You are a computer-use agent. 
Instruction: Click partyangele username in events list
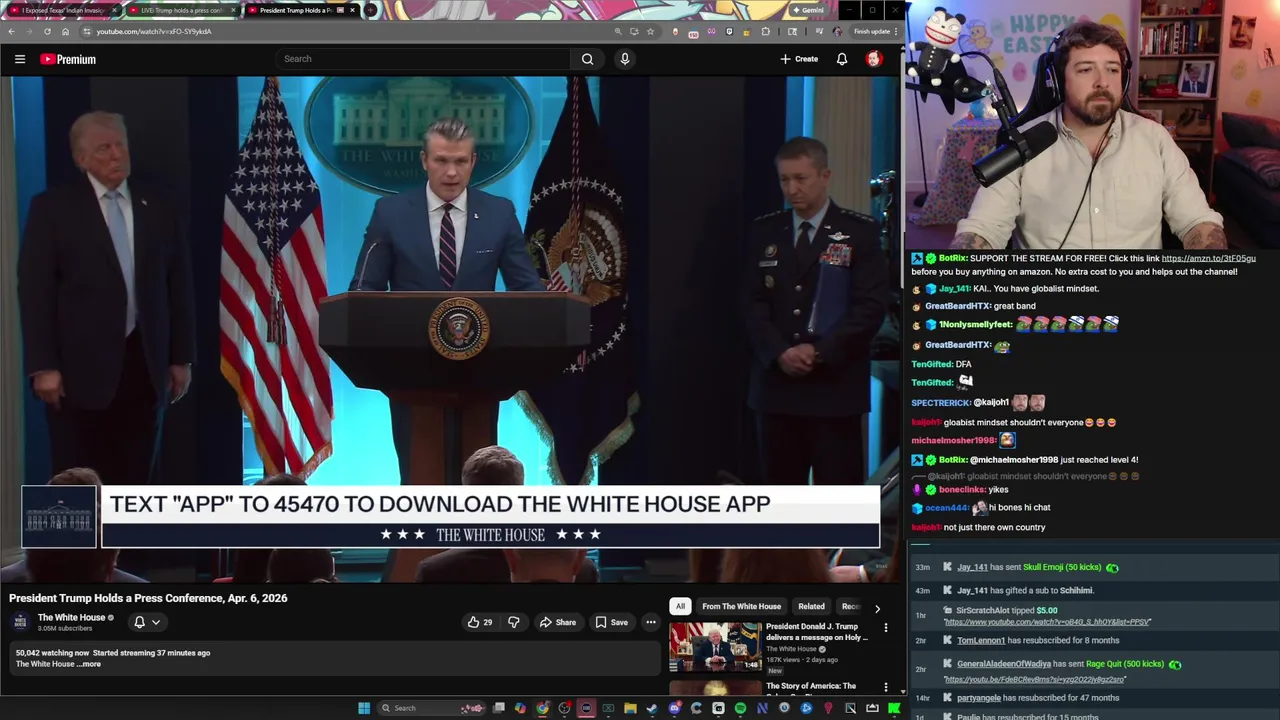point(979,698)
